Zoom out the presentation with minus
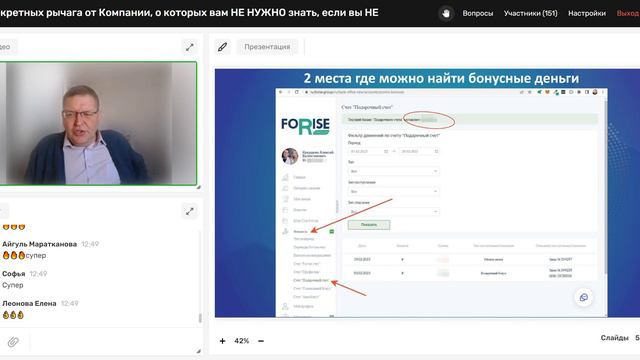The image size is (640, 360). click(261, 341)
